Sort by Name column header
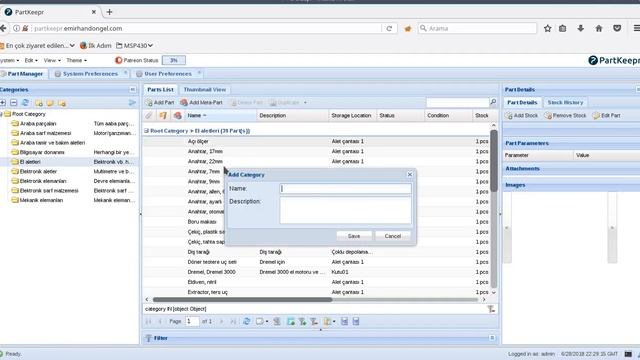Viewport: 640px width, 360px height. point(220,116)
